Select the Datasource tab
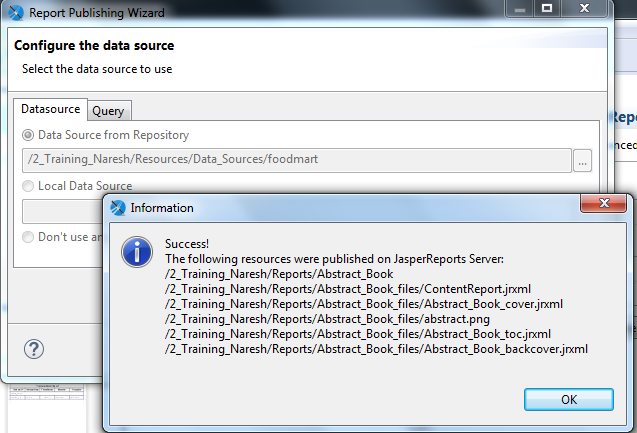 (x=50, y=109)
